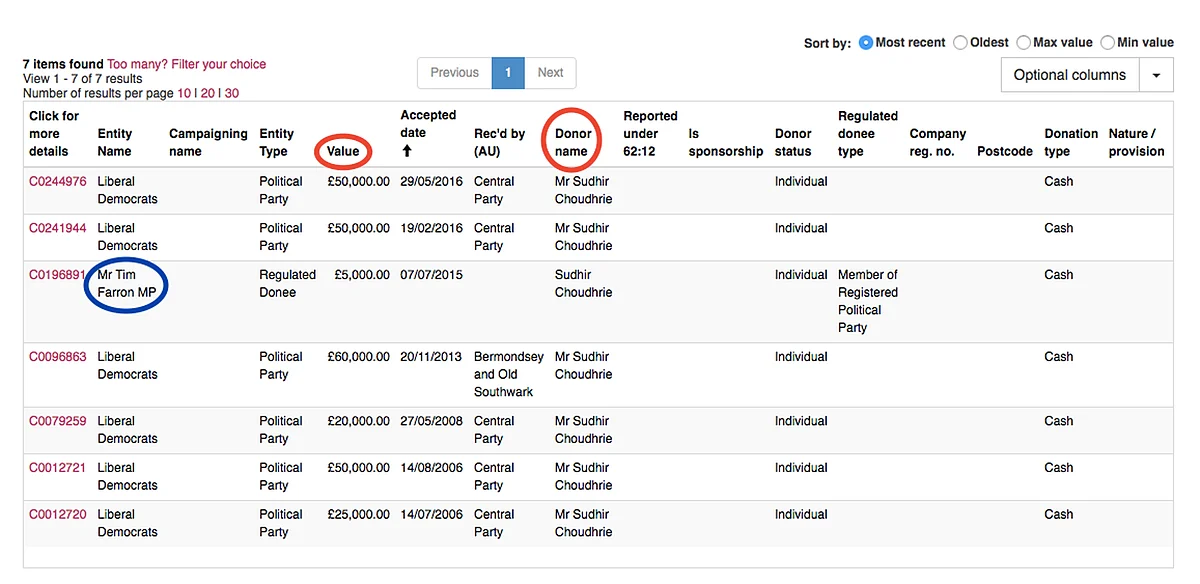This screenshot has width=1200, height=584.
Task: Select the Most recent sort option
Action: click(867, 43)
